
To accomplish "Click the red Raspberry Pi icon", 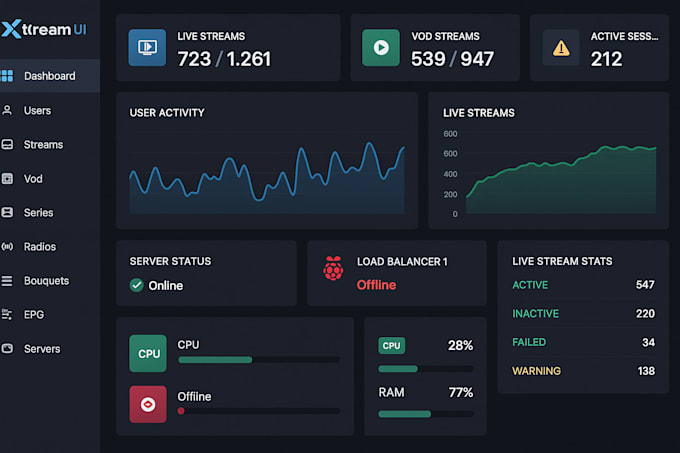I will coord(333,268).
